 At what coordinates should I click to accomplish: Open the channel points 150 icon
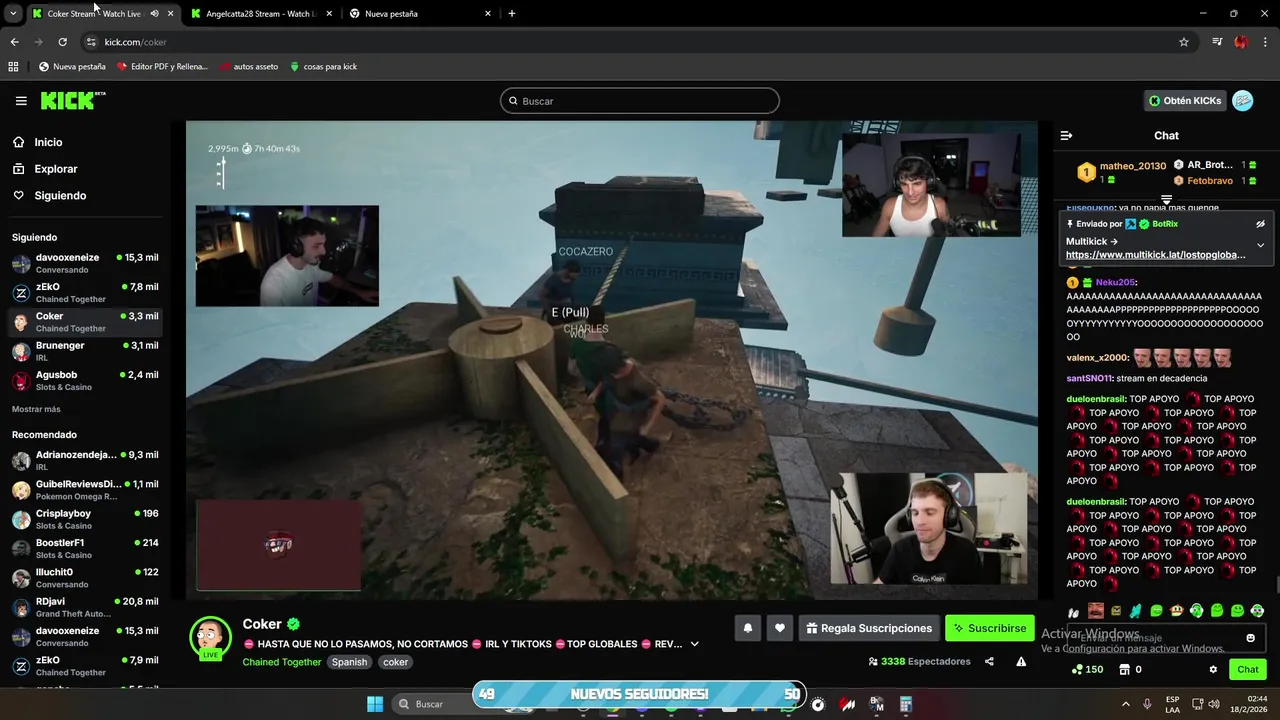coord(1087,669)
